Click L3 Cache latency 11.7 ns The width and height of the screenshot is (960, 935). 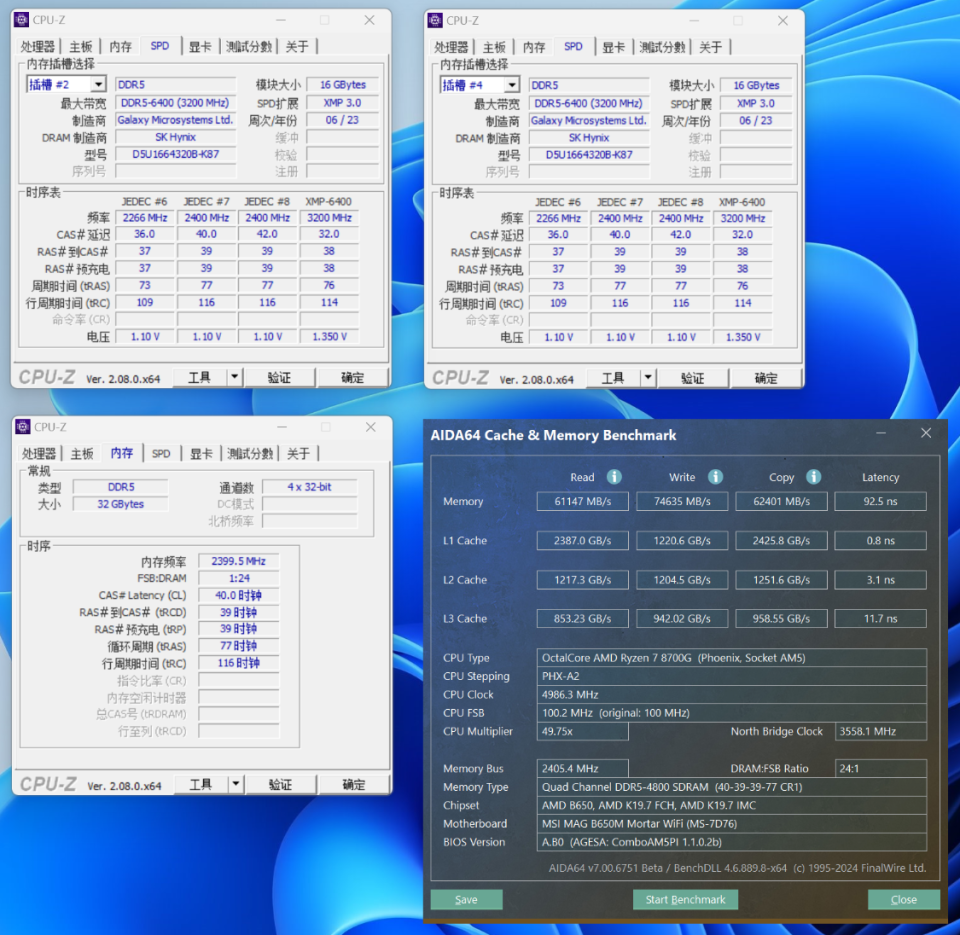(x=880, y=618)
